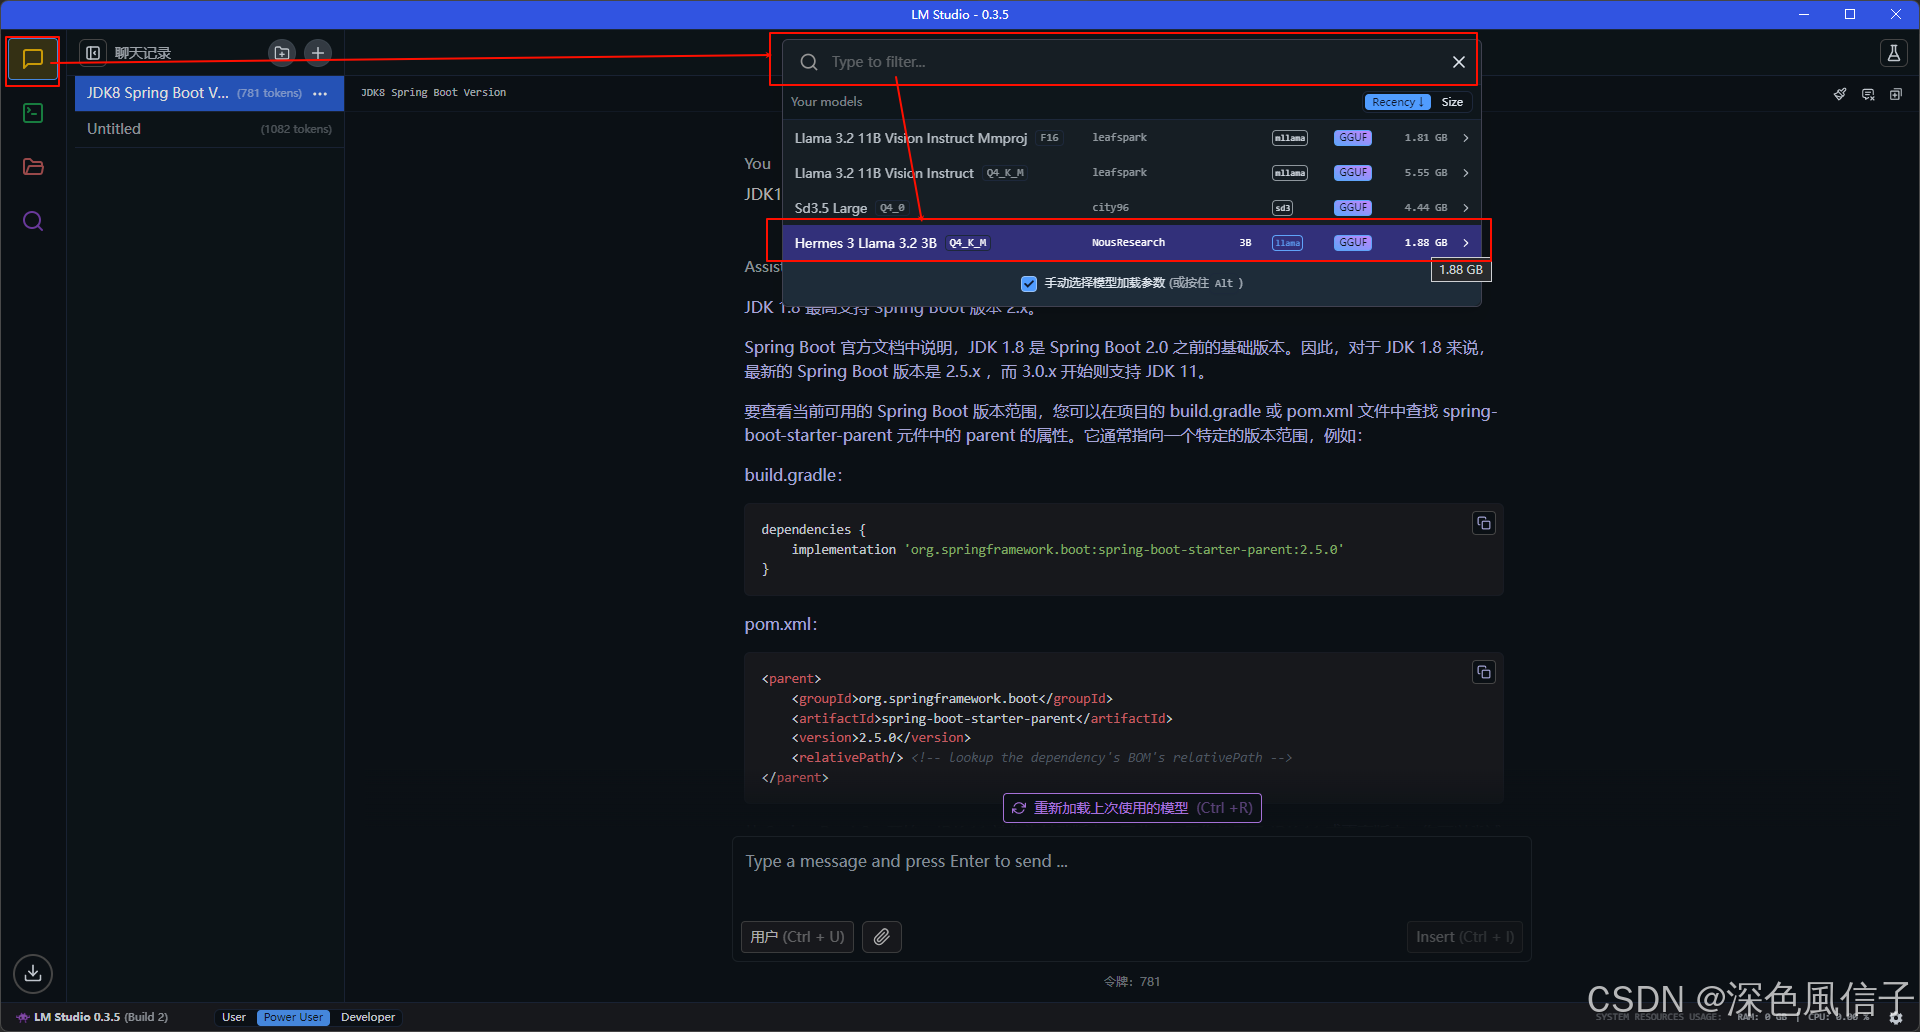Expand Hermes 3 Llama 3.2 3B chevron
This screenshot has width=1920, height=1032.
[1466, 243]
